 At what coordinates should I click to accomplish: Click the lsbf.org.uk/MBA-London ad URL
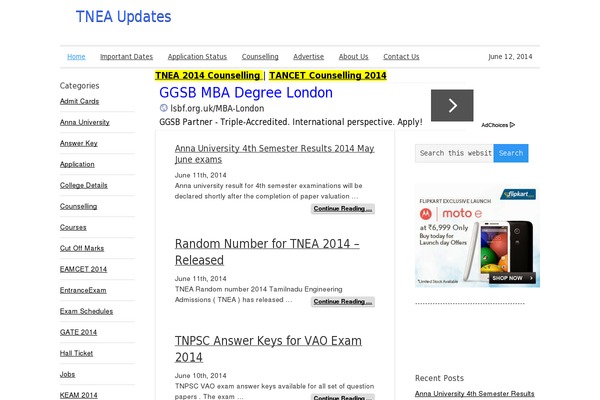click(x=217, y=108)
